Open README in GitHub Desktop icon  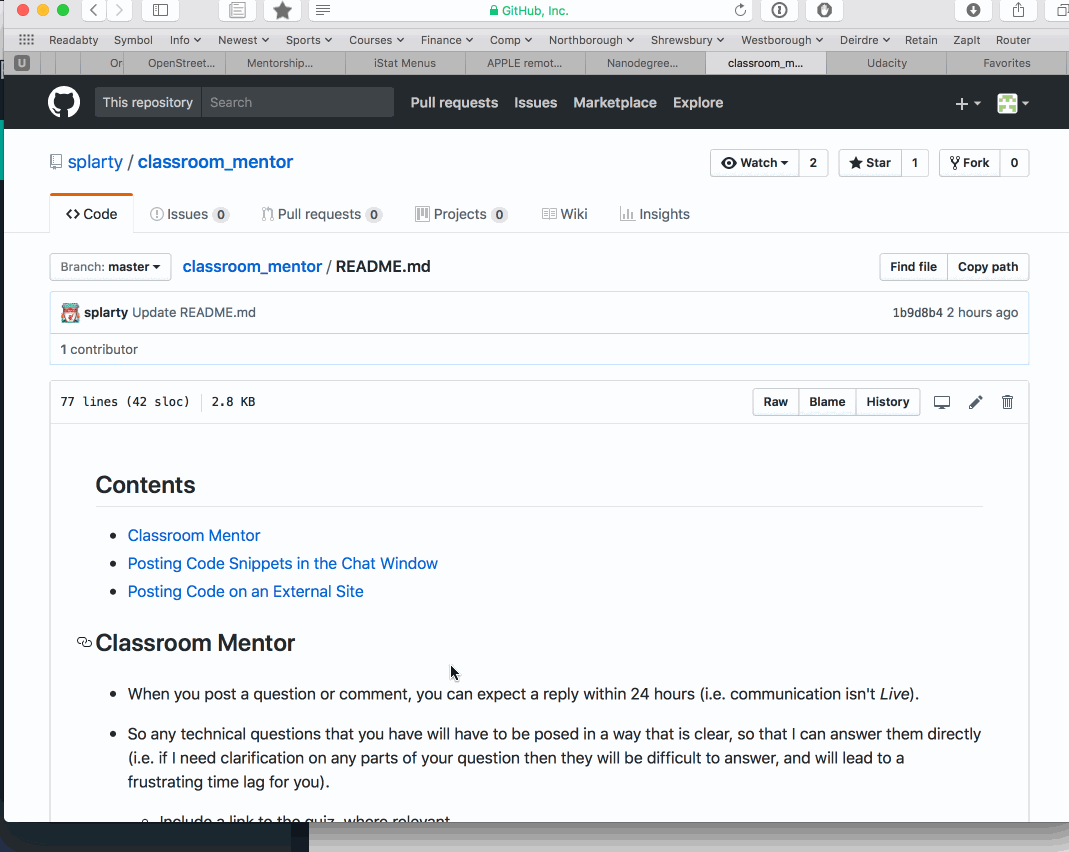pos(942,402)
